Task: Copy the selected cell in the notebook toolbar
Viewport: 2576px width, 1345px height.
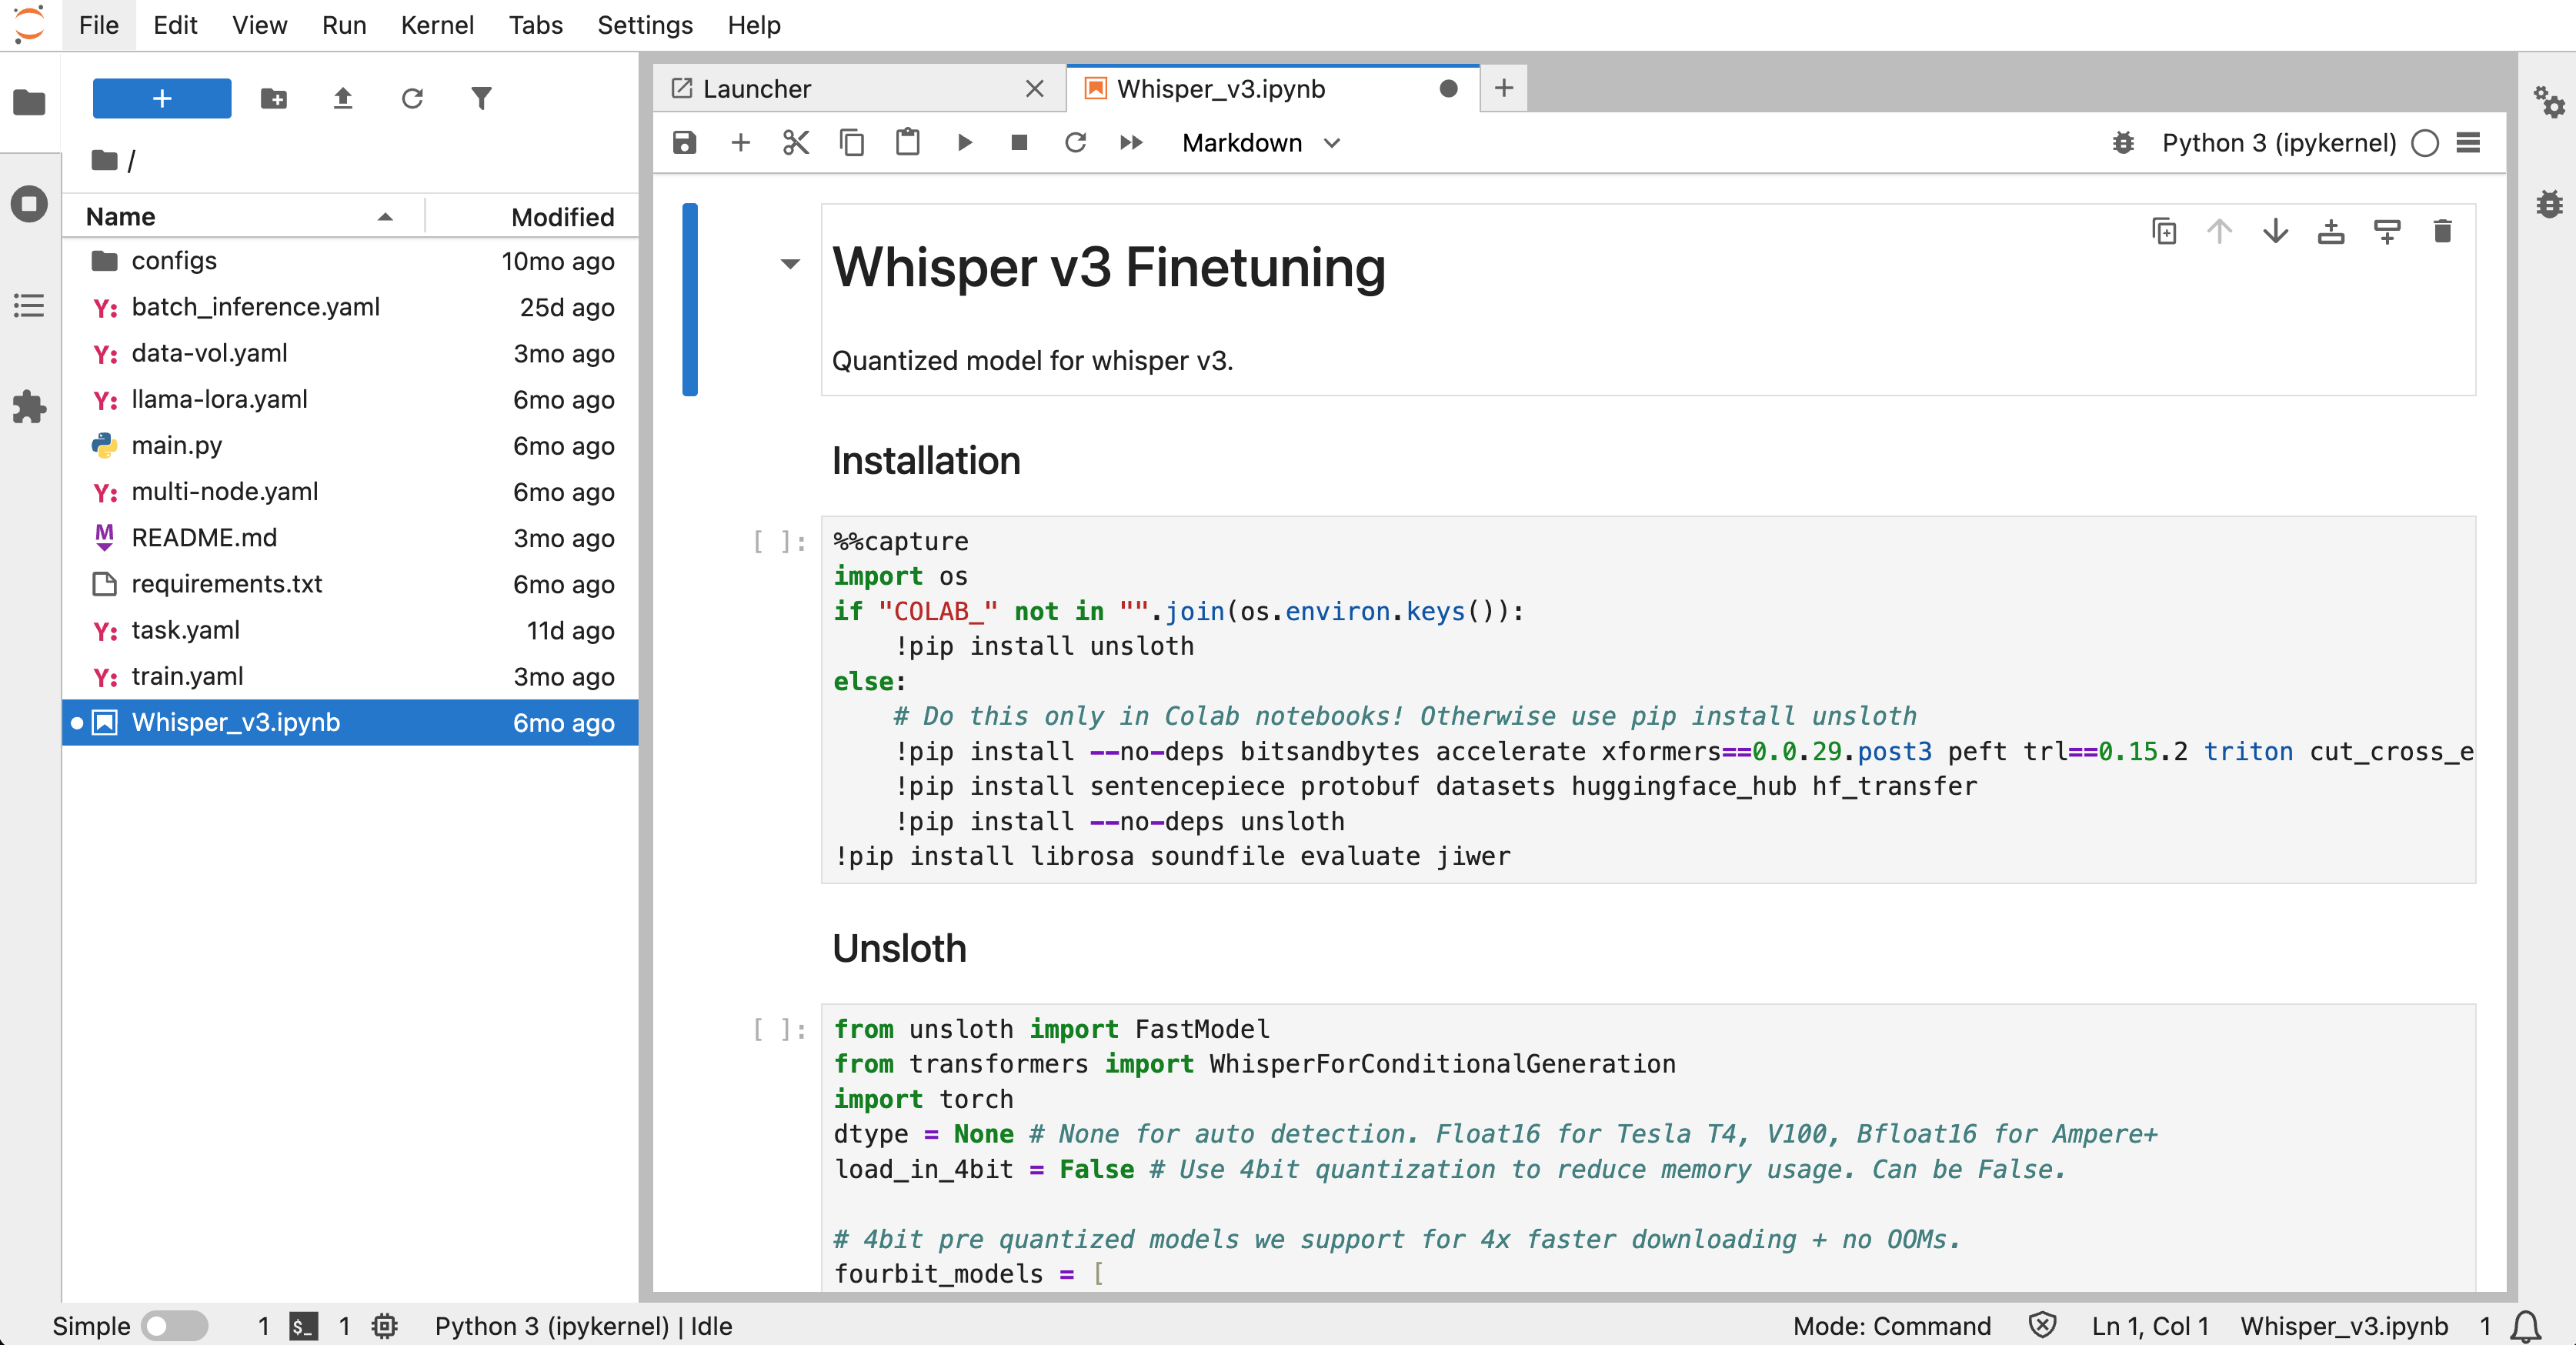Action: [x=852, y=143]
